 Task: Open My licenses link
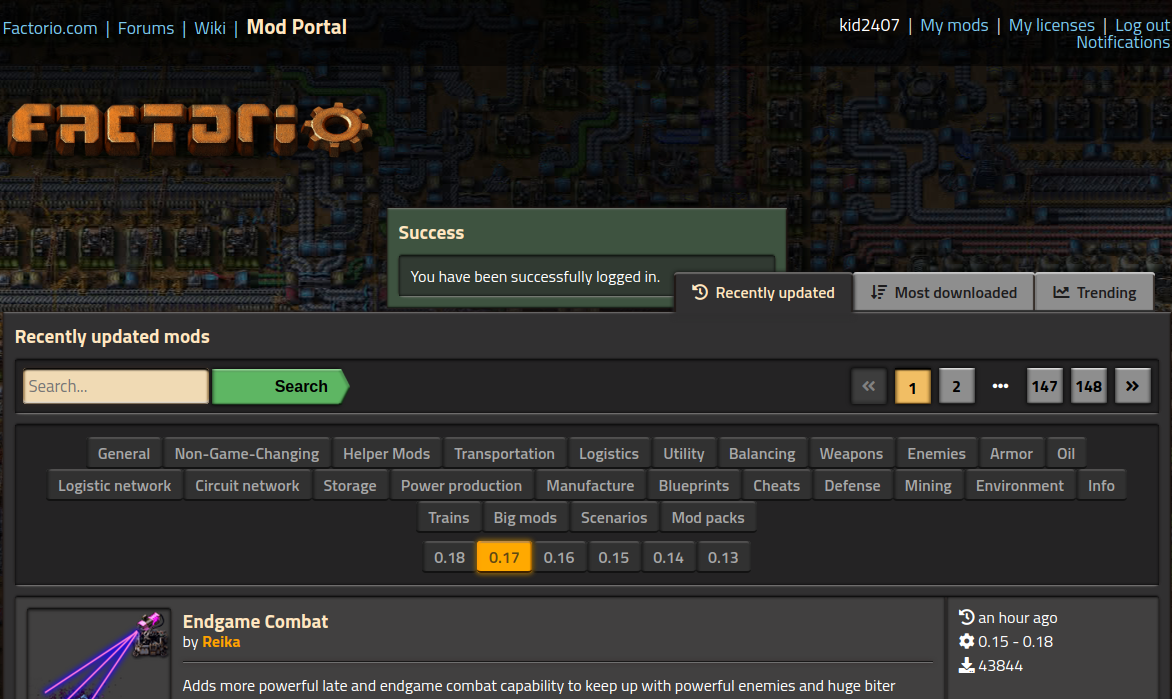(1052, 25)
